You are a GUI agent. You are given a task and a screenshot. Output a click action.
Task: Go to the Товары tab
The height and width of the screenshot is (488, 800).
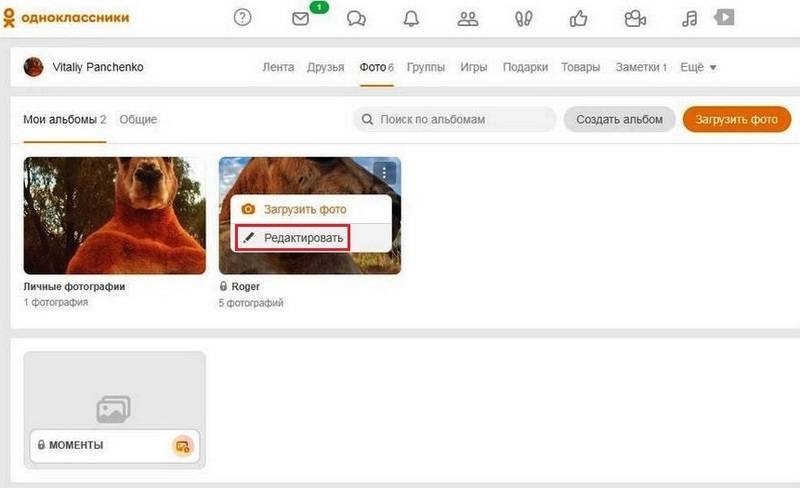[581, 67]
